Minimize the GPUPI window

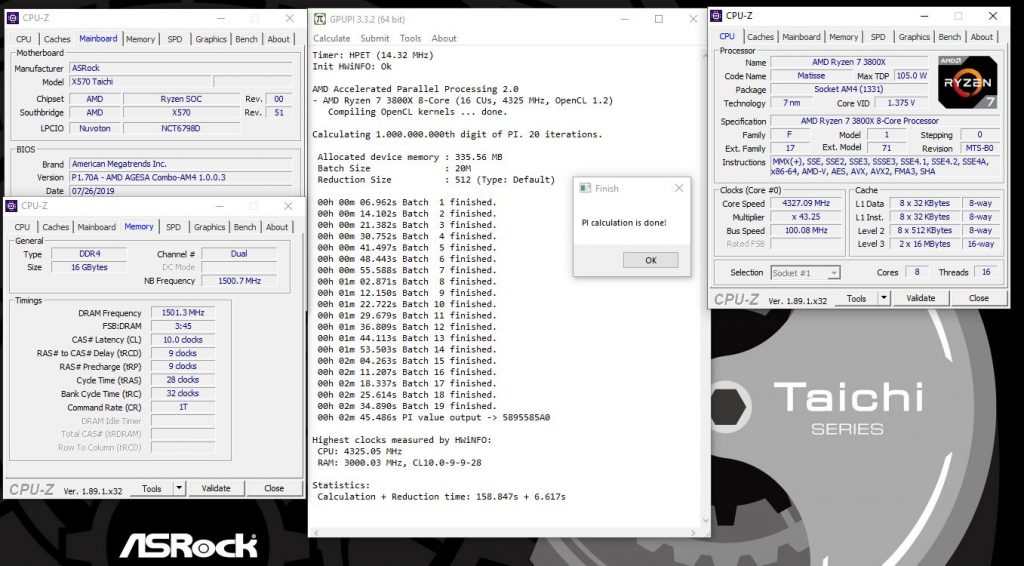624,19
